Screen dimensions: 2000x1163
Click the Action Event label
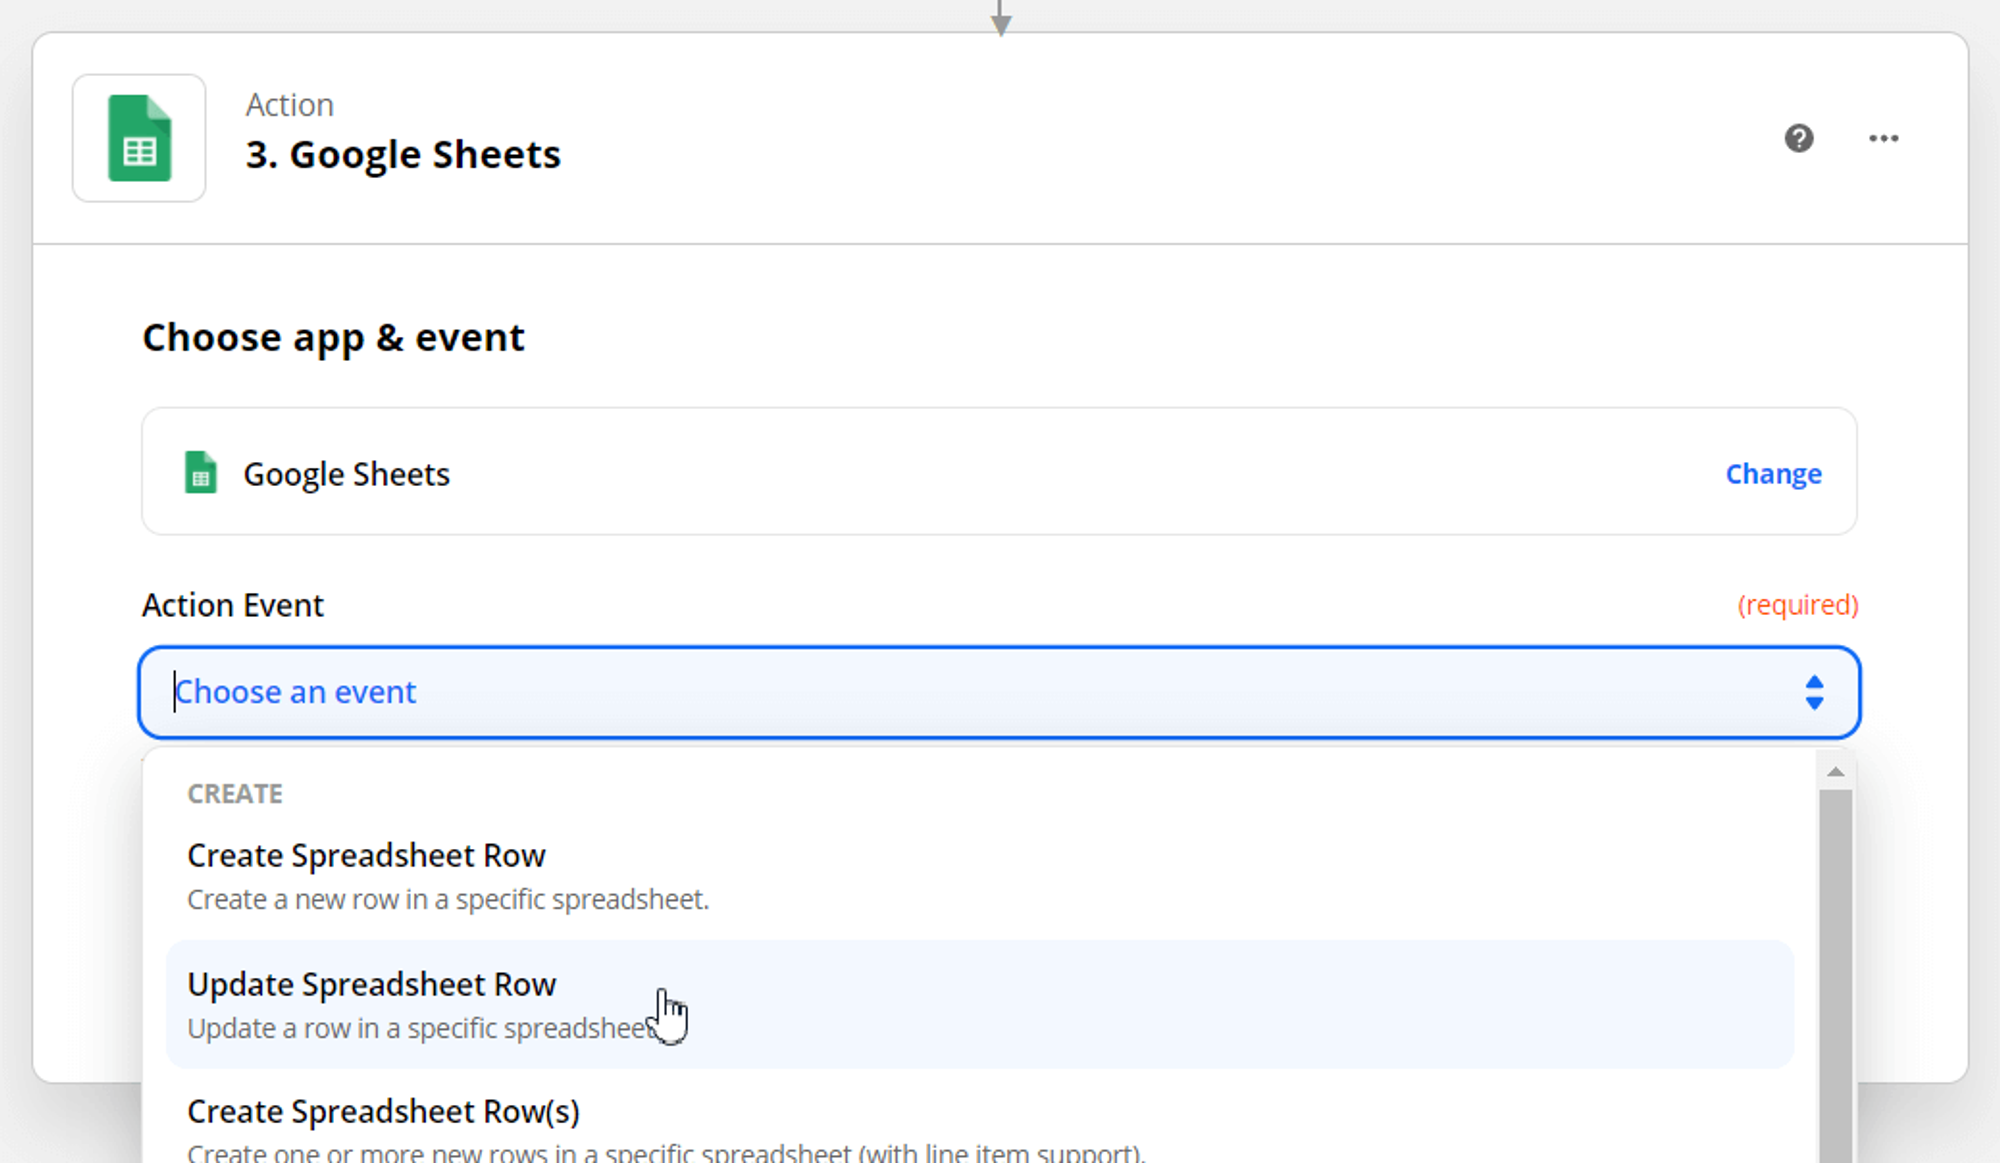[233, 605]
